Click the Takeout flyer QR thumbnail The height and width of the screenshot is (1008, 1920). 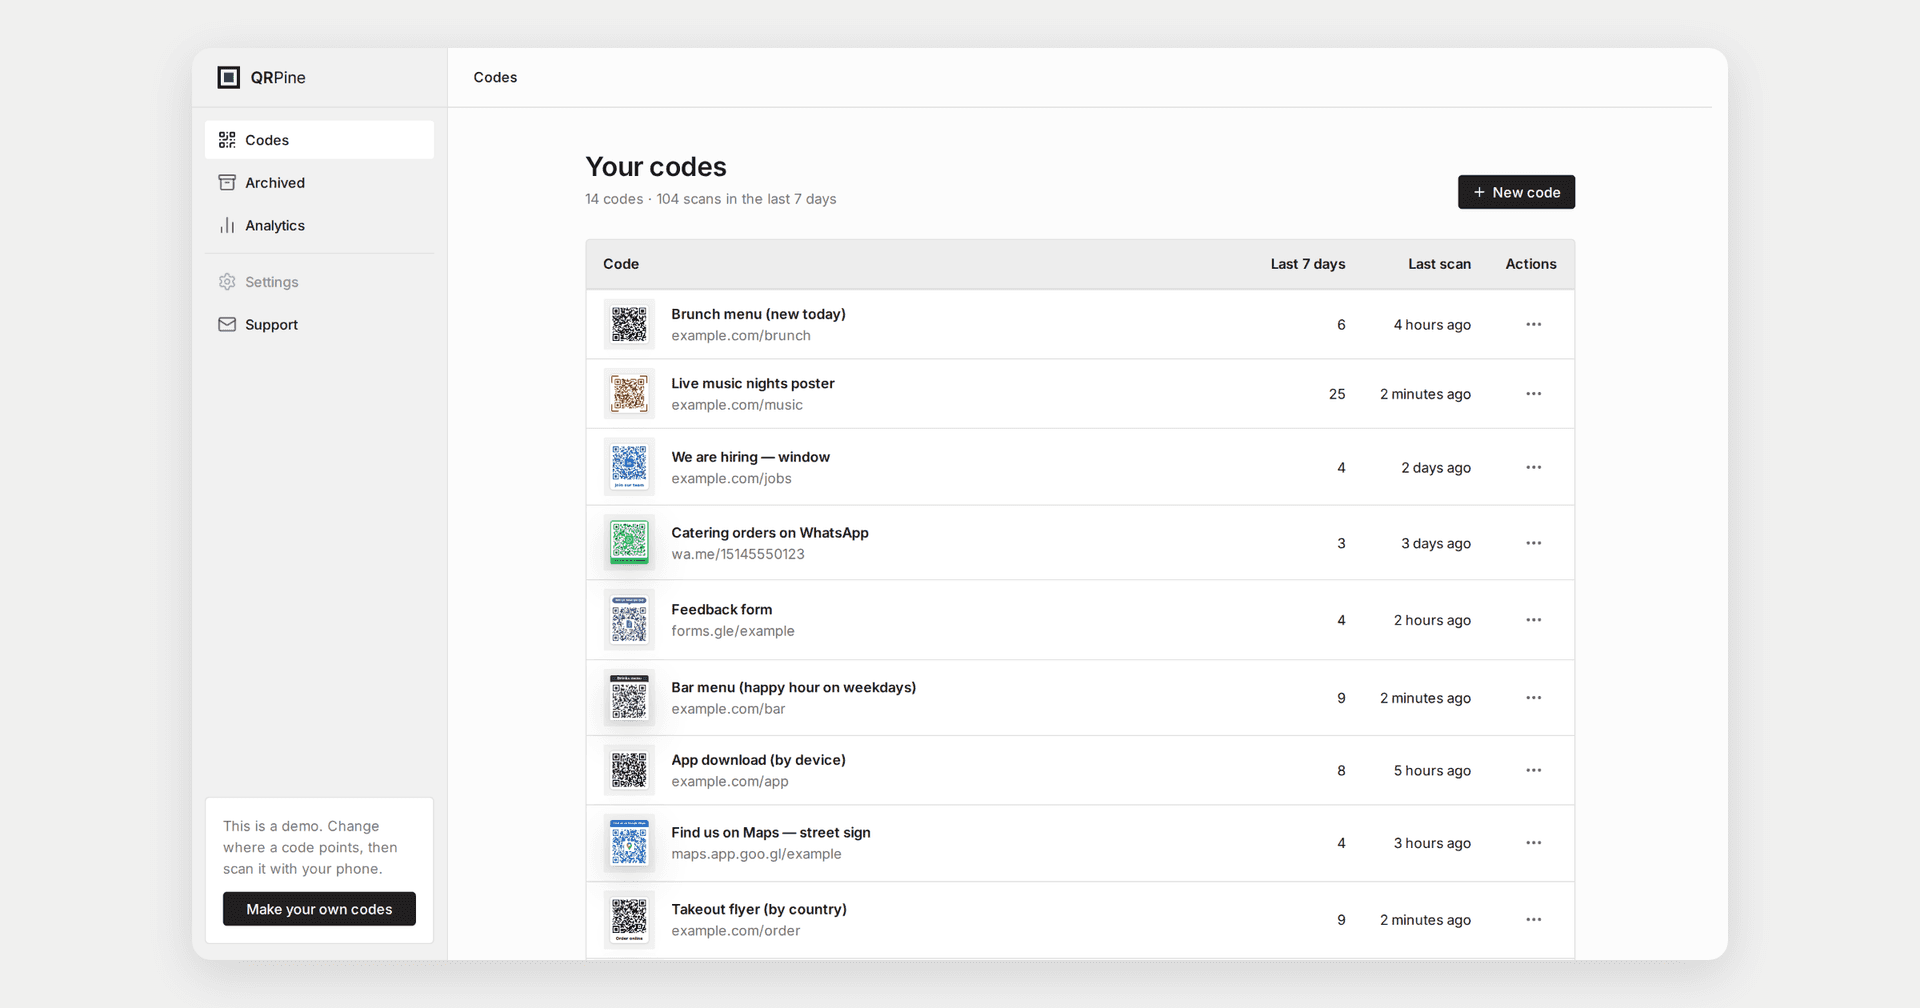[x=629, y=919]
